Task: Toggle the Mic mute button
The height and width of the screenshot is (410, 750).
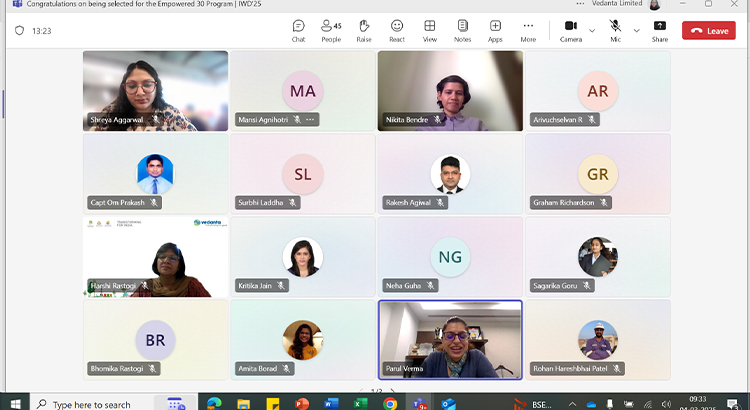Action: 615,30
